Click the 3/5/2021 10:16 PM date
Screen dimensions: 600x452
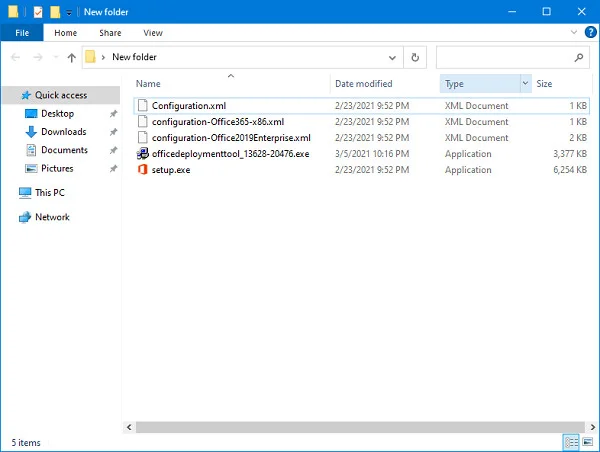click(x=372, y=154)
